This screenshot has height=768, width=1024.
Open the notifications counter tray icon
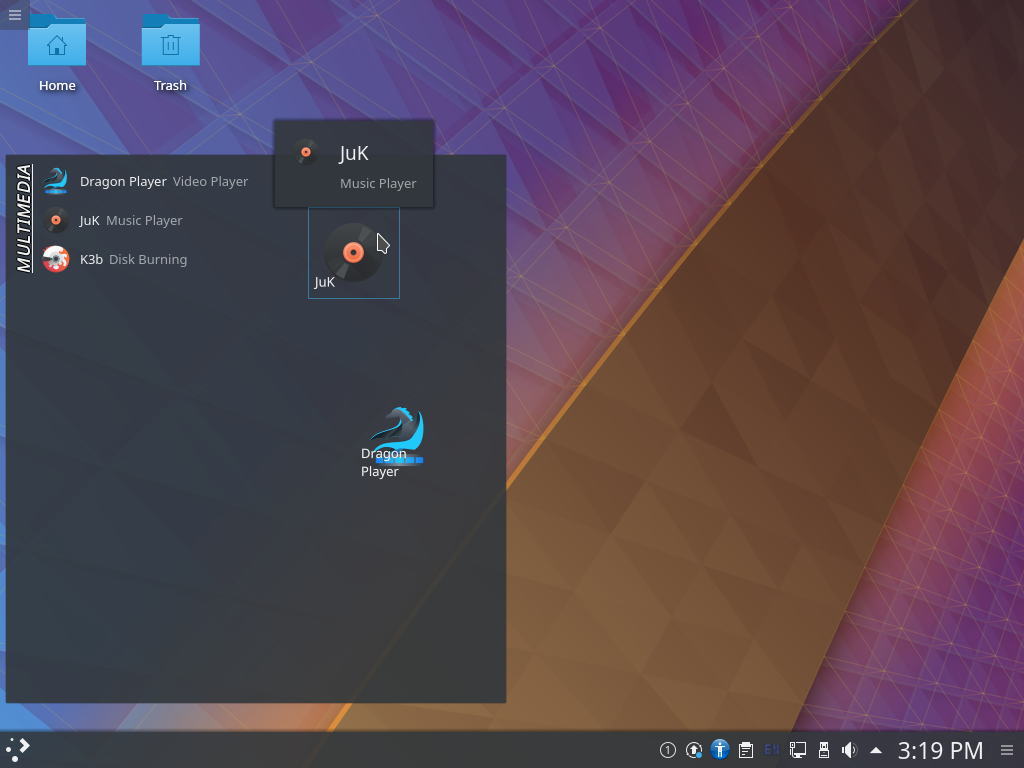[667, 750]
